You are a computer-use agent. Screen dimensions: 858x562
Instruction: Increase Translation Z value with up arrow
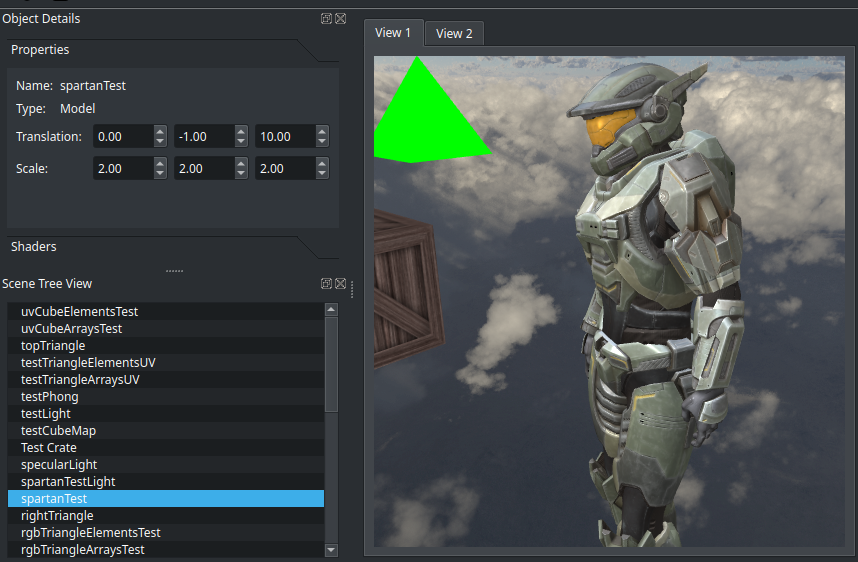[x=322, y=131]
